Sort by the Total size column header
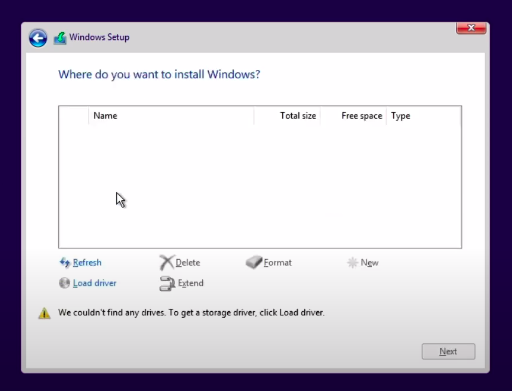 (x=287, y=116)
